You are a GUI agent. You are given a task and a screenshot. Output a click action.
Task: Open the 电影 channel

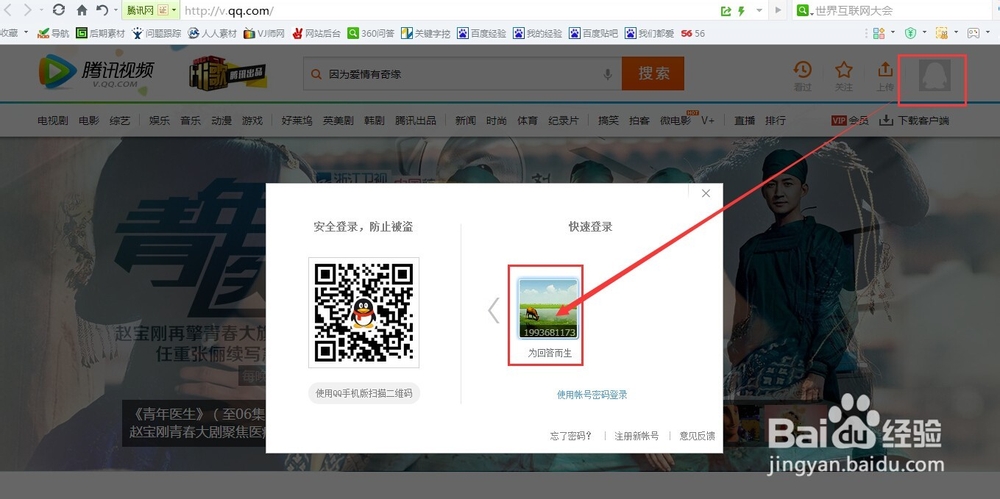pos(89,120)
